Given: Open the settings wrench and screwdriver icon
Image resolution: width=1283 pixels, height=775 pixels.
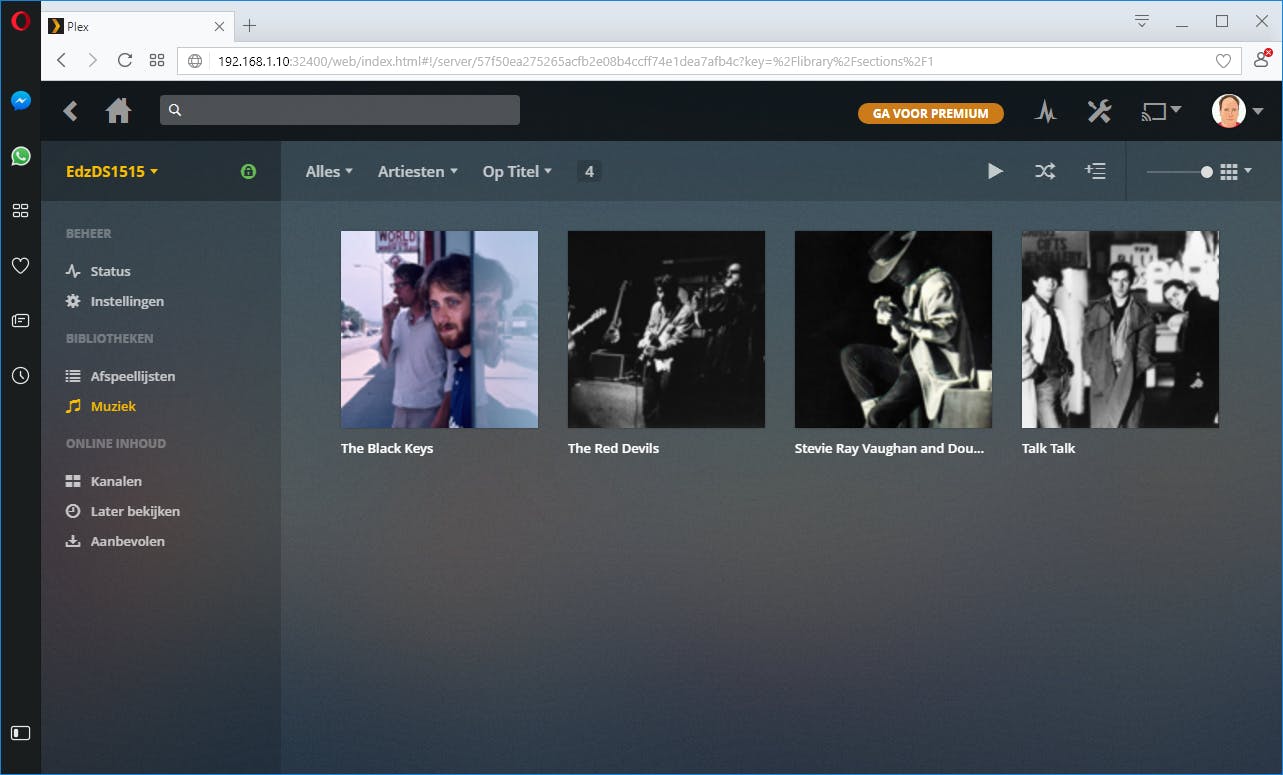Looking at the screenshot, I should 1099,111.
